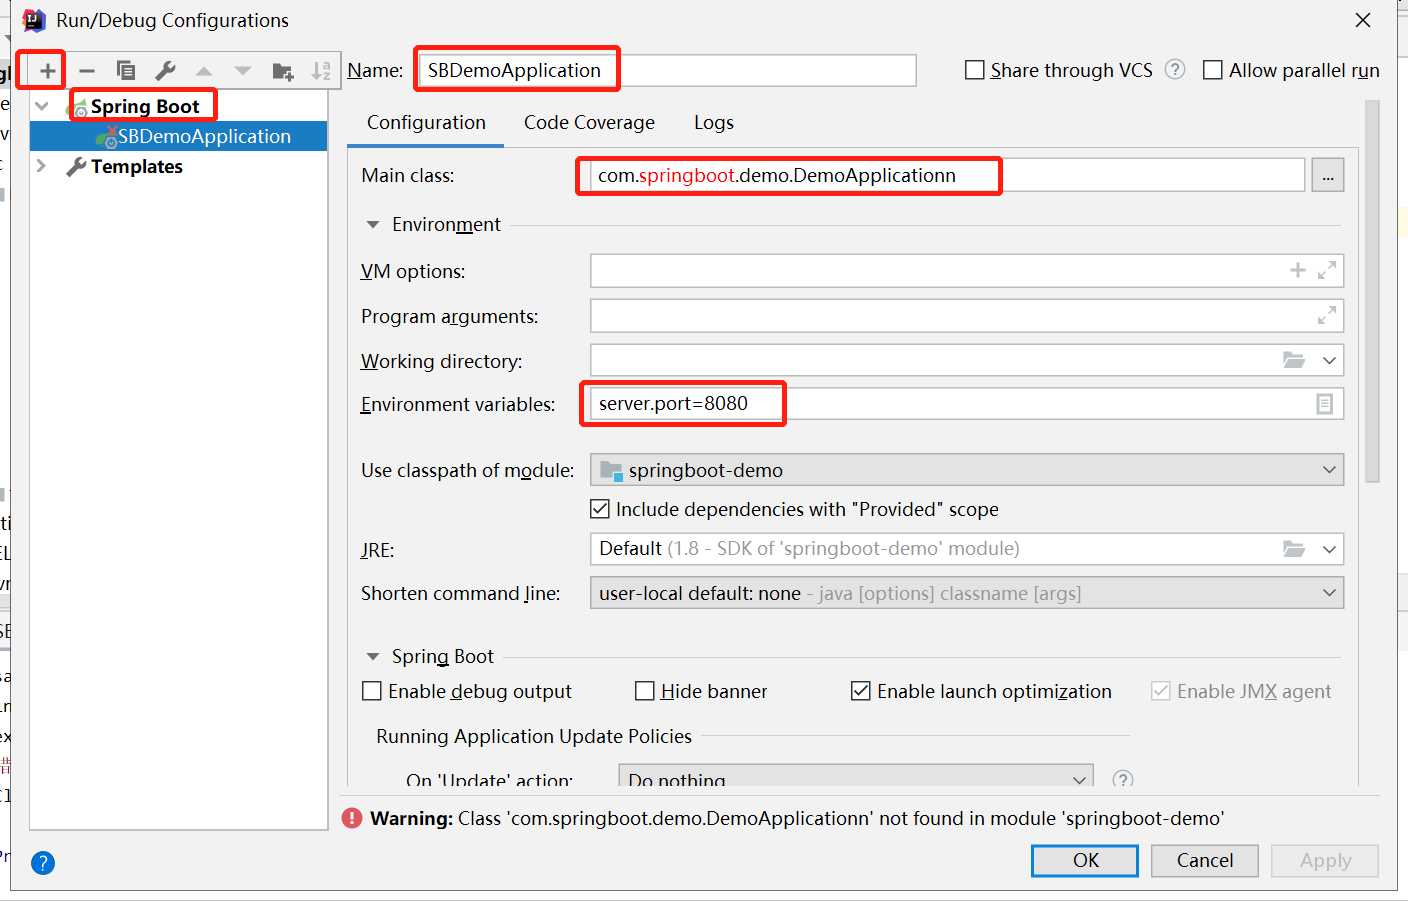Collapse the Spring Boot tree node
The width and height of the screenshot is (1408, 901).
tap(42, 106)
